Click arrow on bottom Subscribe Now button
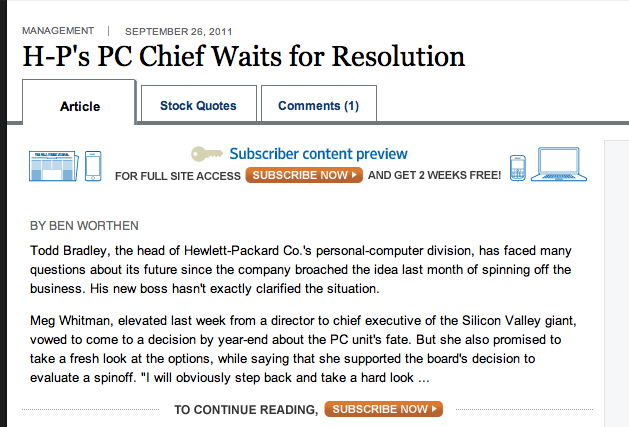The height and width of the screenshot is (427, 629). (x=434, y=409)
